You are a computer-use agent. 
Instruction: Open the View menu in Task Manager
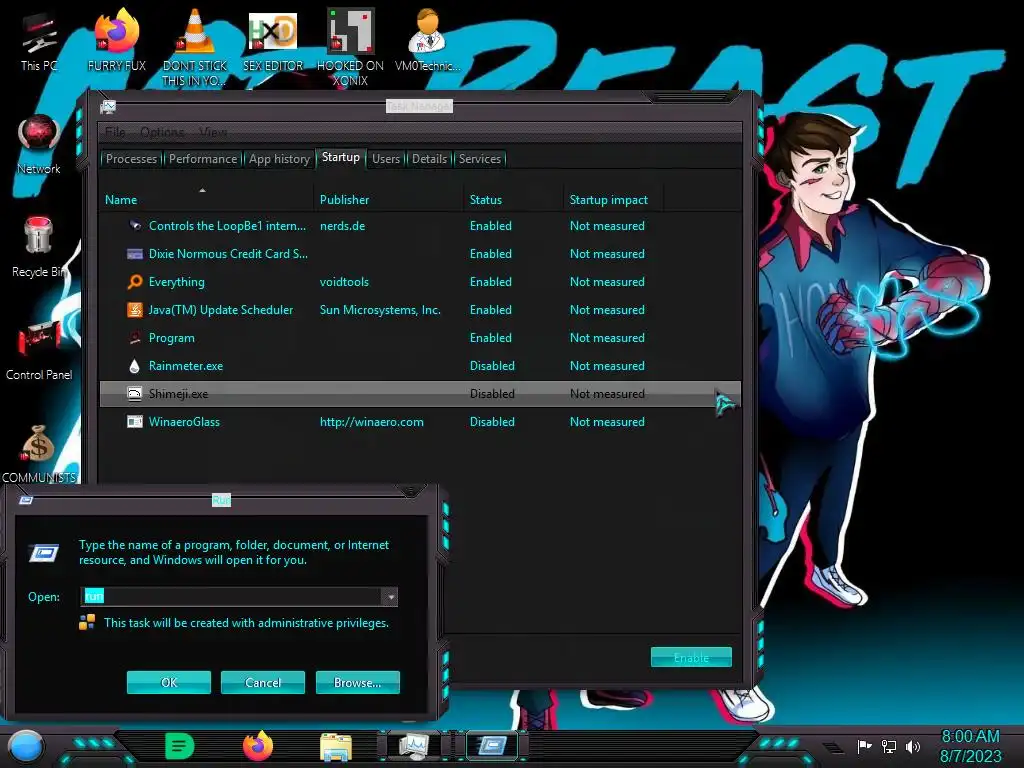(x=213, y=132)
